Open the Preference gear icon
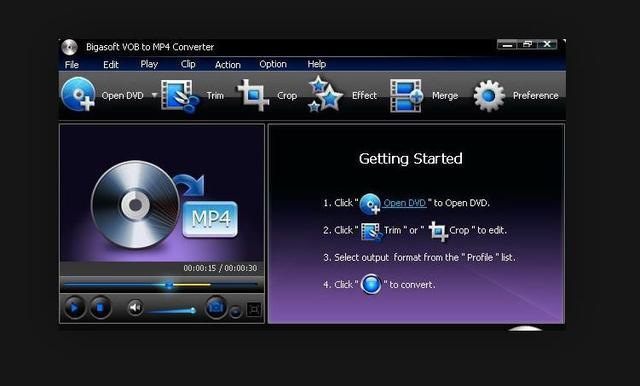 pos(489,96)
